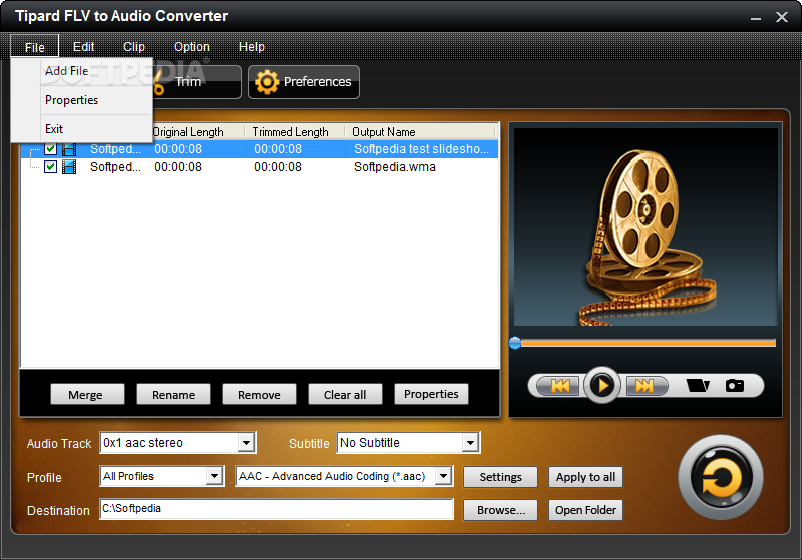The image size is (802, 560).
Task: Open the All Profiles category dropdown
Action: coord(214,476)
